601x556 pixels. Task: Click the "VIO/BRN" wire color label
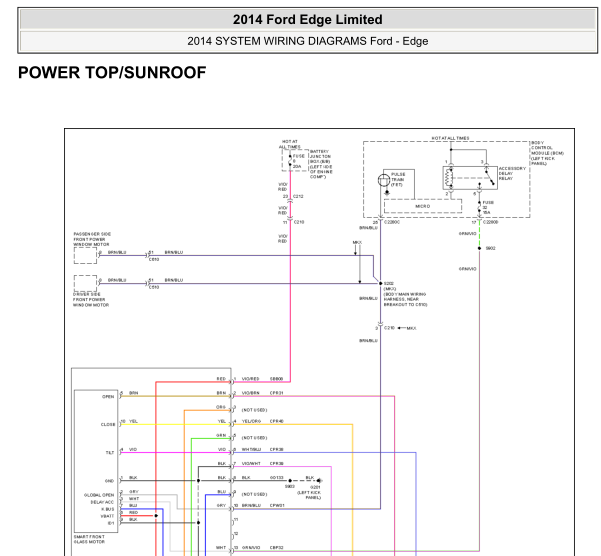pyautogui.click(x=250, y=393)
